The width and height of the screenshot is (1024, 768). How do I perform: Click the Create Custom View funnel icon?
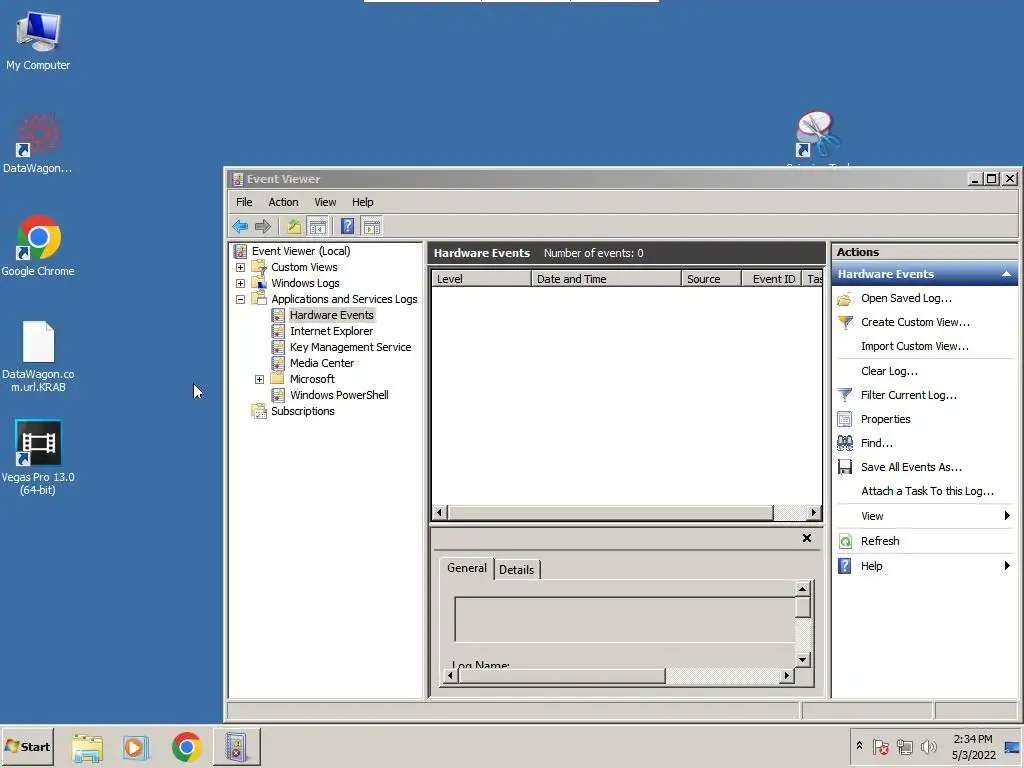point(845,323)
